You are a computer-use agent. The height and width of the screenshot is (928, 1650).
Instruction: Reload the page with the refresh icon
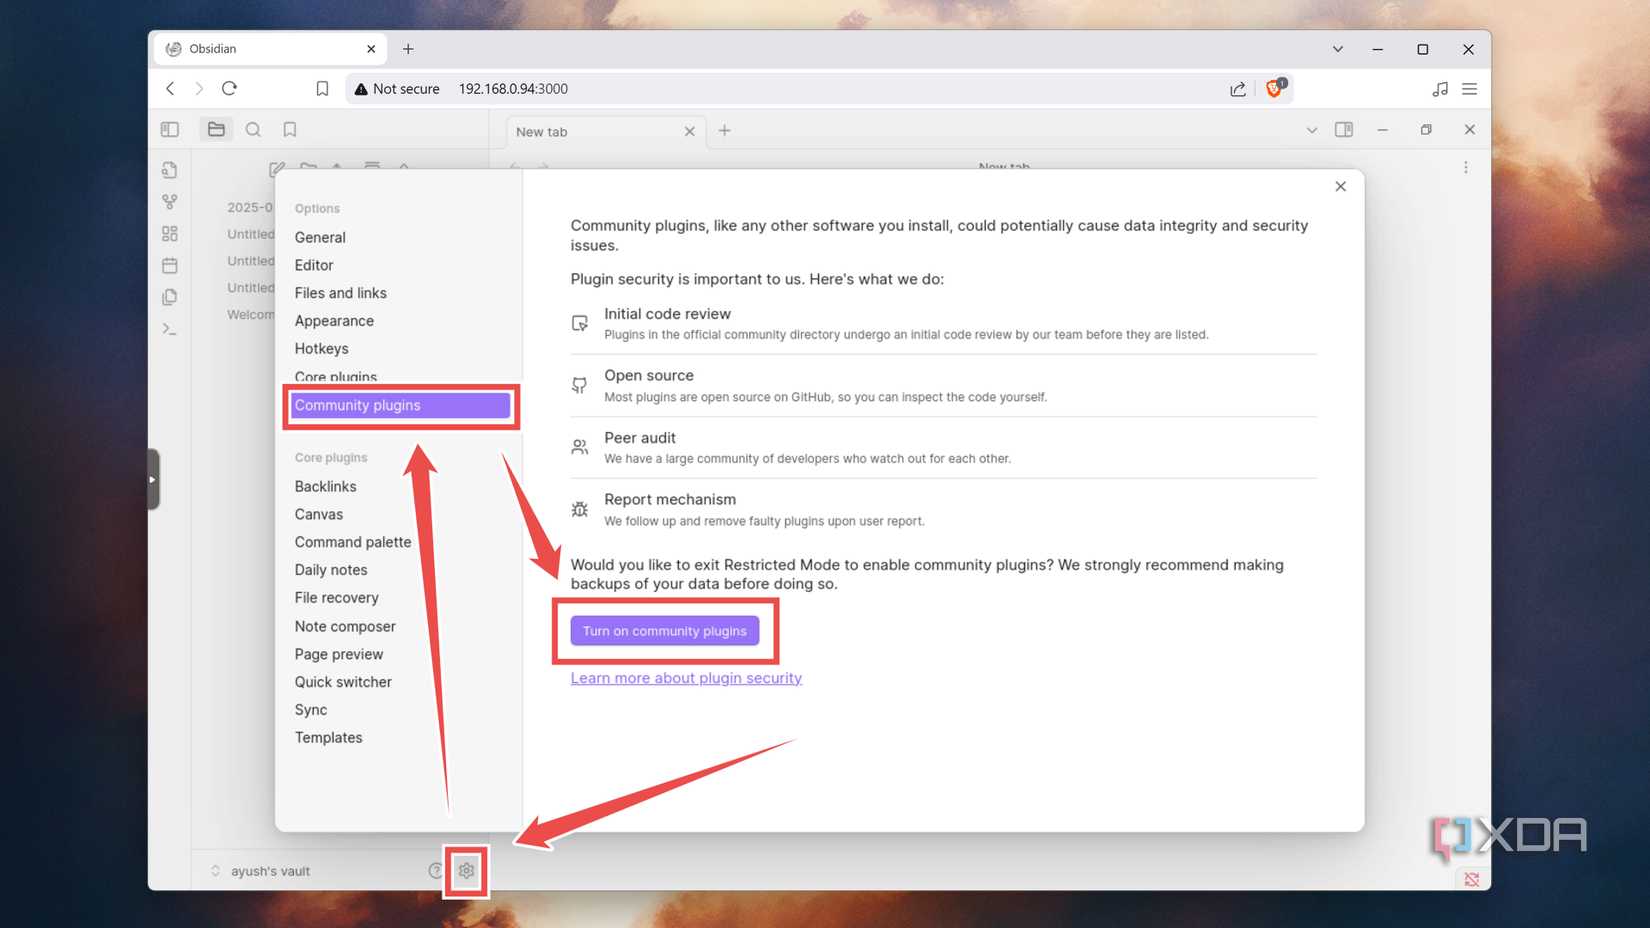[229, 89]
